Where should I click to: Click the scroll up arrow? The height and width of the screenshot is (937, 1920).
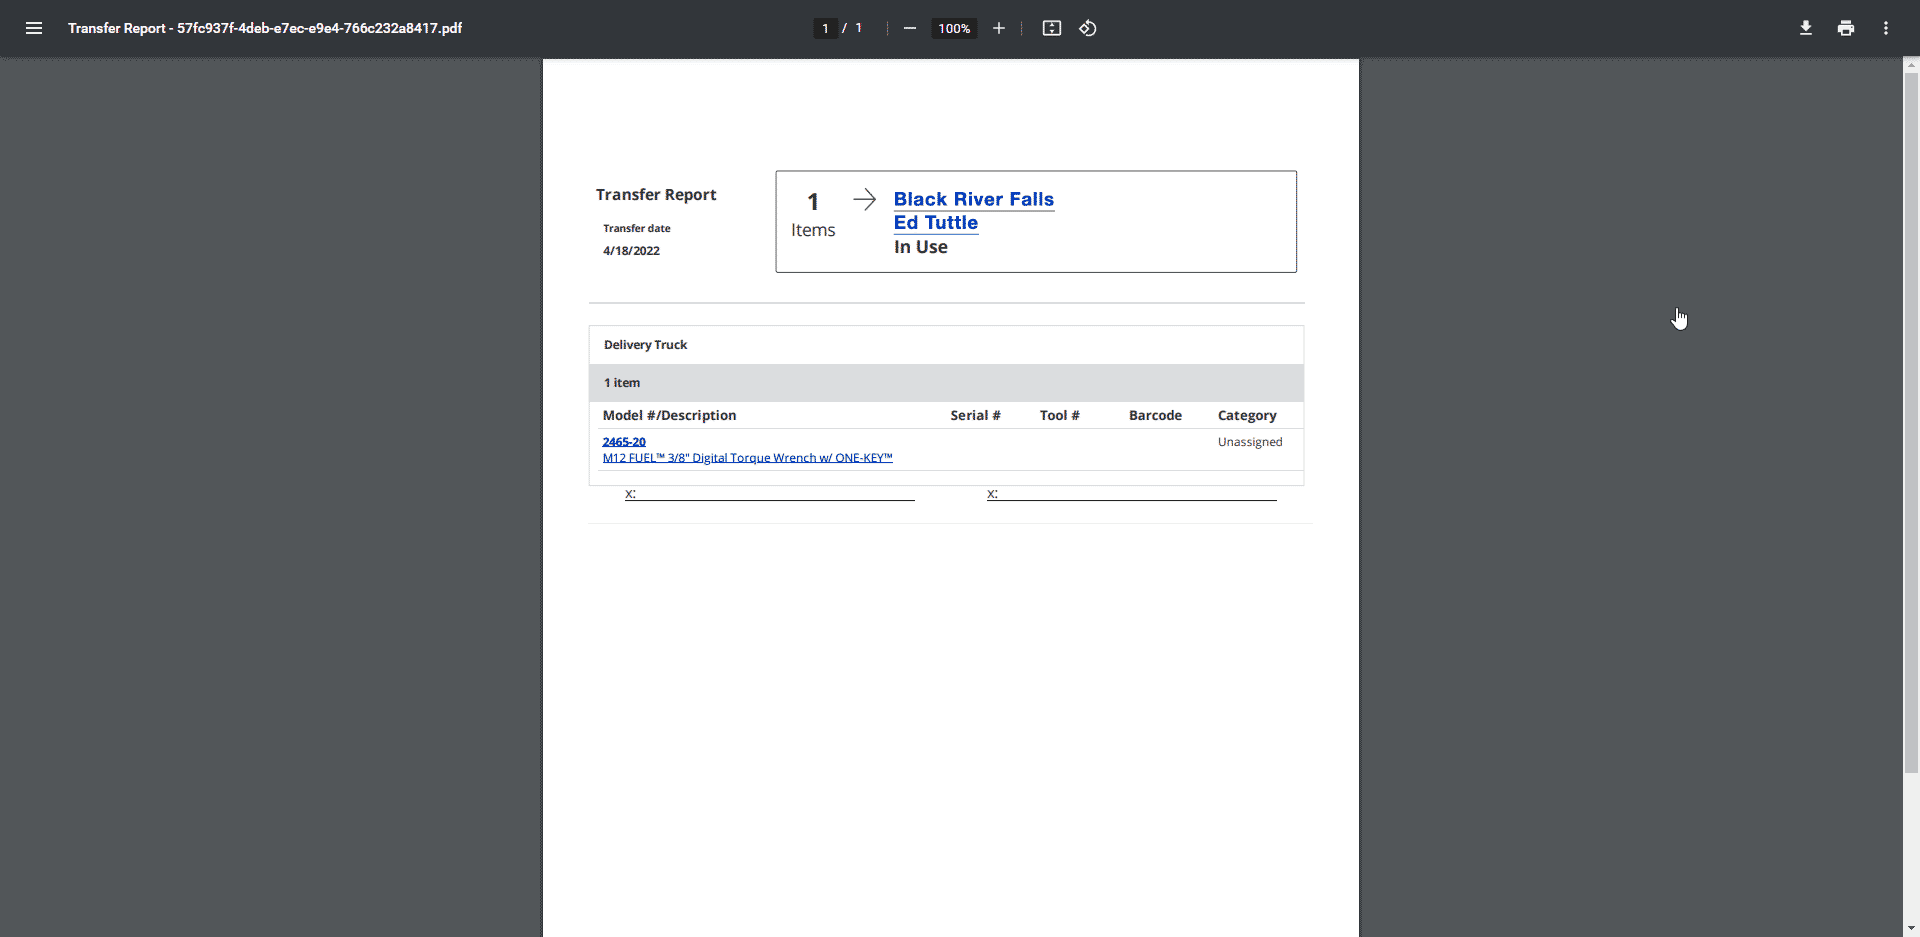click(1911, 65)
